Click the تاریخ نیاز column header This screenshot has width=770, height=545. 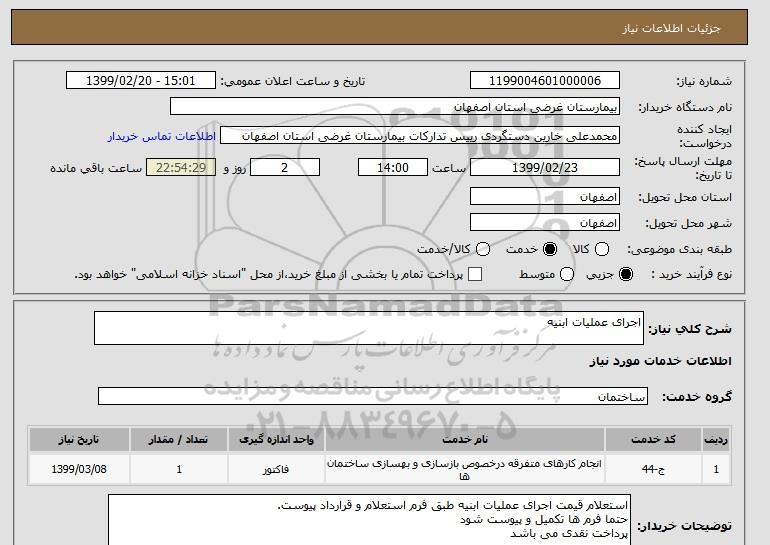pyautogui.click(x=79, y=439)
